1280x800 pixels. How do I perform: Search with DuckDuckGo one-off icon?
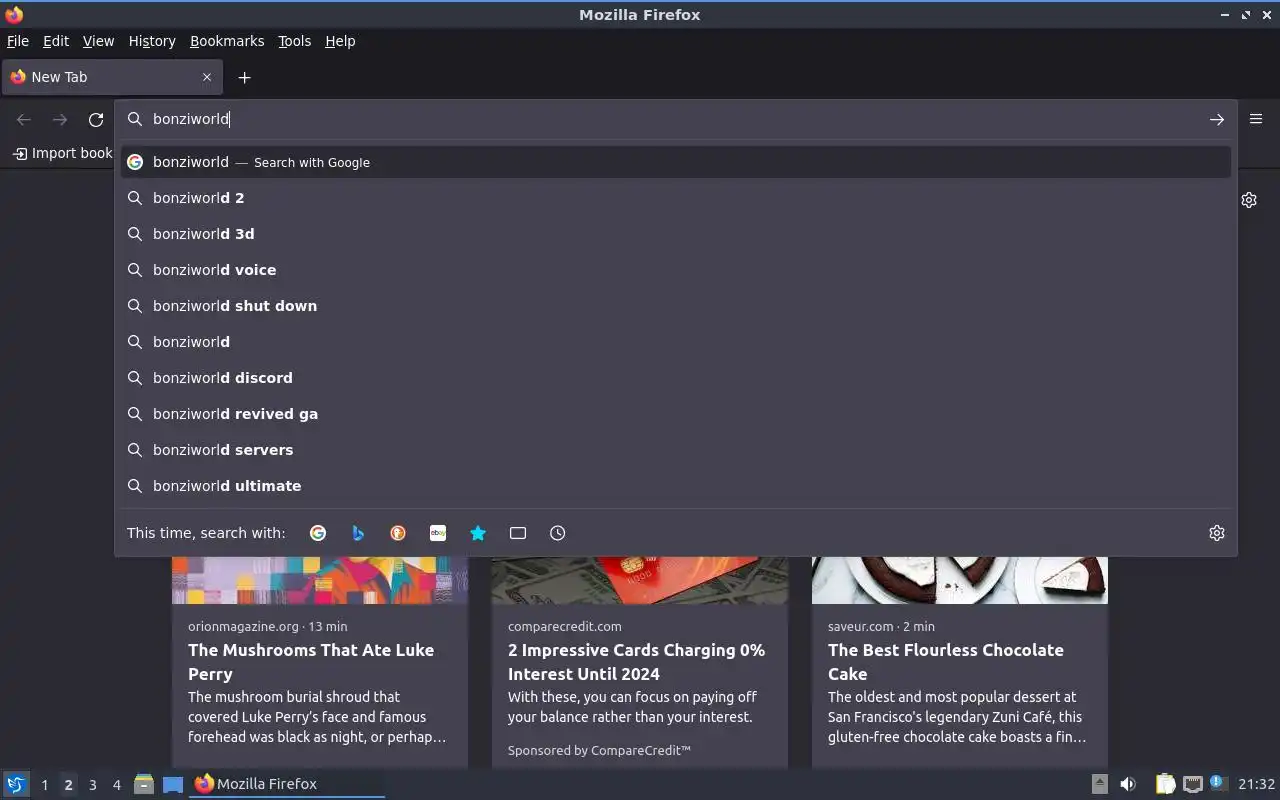point(398,533)
